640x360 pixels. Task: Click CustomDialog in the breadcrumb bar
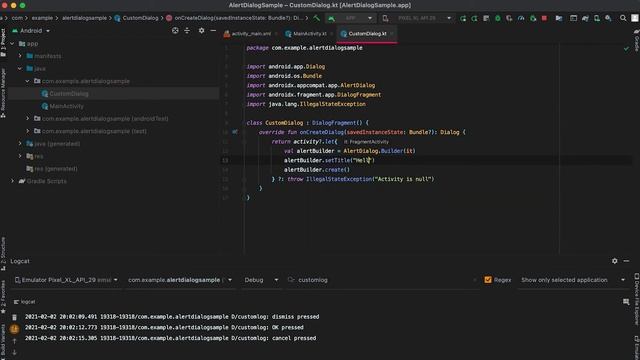(136, 18)
